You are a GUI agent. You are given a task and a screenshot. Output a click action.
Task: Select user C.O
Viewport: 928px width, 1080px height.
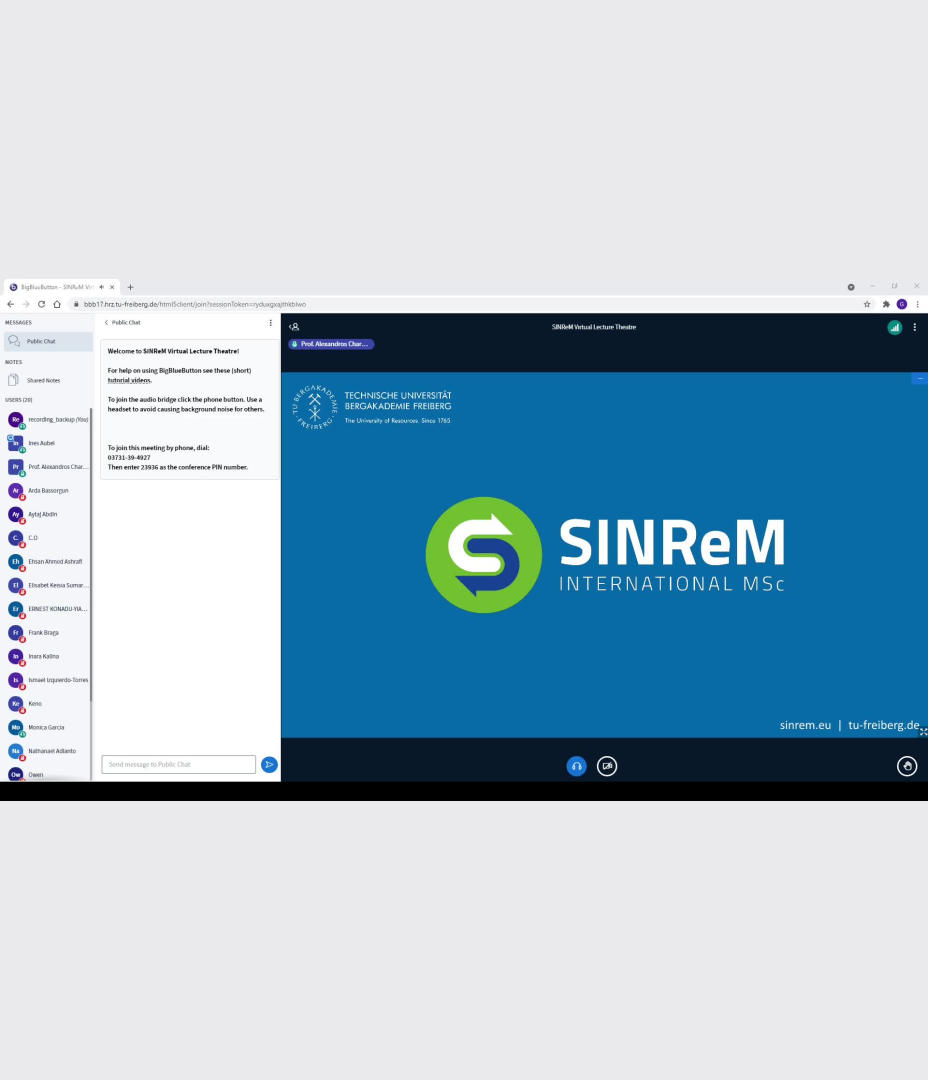[48, 538]
